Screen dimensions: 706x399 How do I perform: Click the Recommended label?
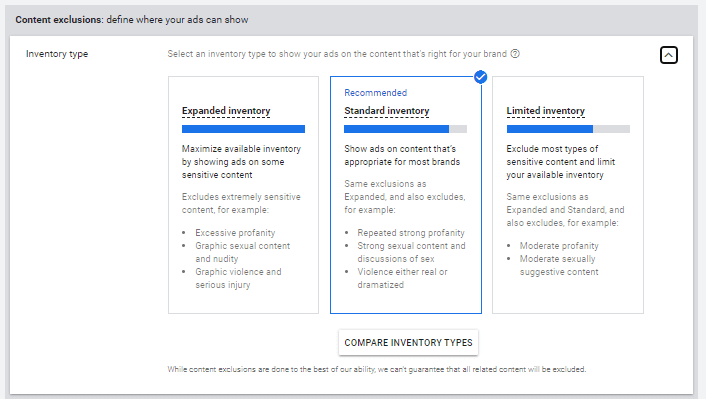376,93
